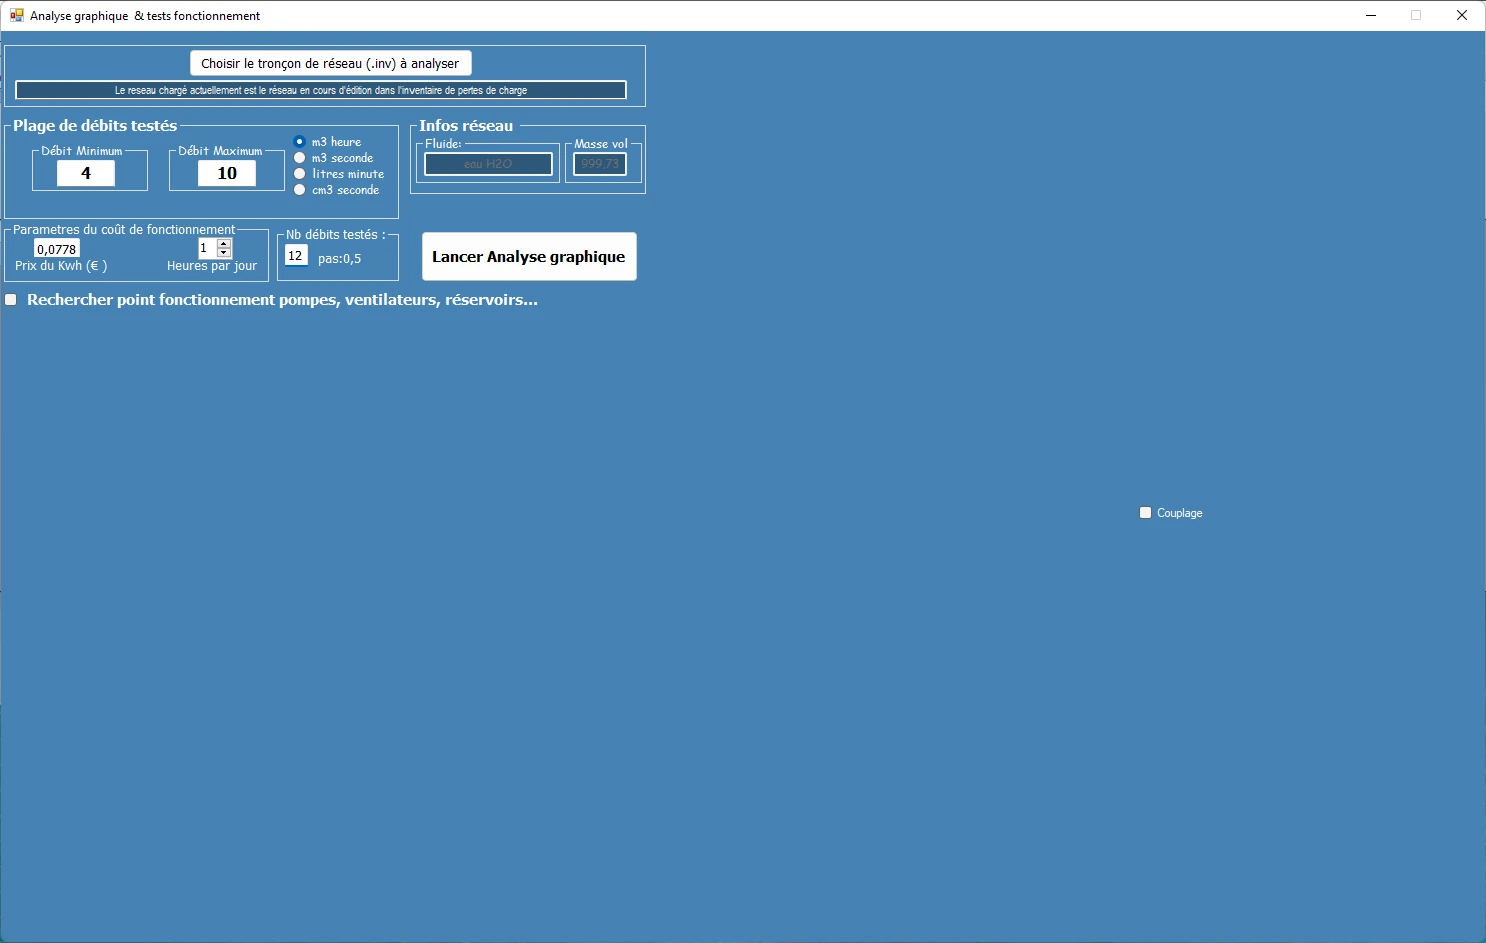
Task: Toggle the 'Couplage' checkbox
Action: coord(1146,513)
